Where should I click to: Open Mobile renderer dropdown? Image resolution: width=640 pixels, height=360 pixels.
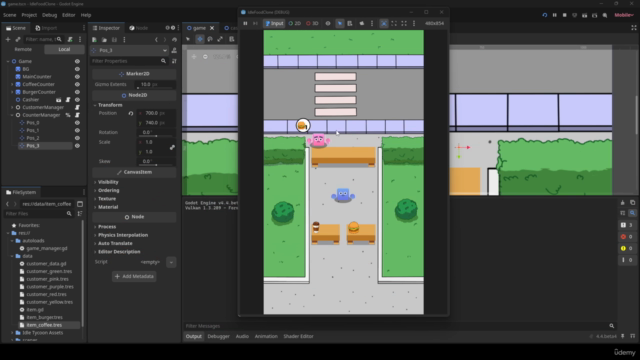coord(624,15)
